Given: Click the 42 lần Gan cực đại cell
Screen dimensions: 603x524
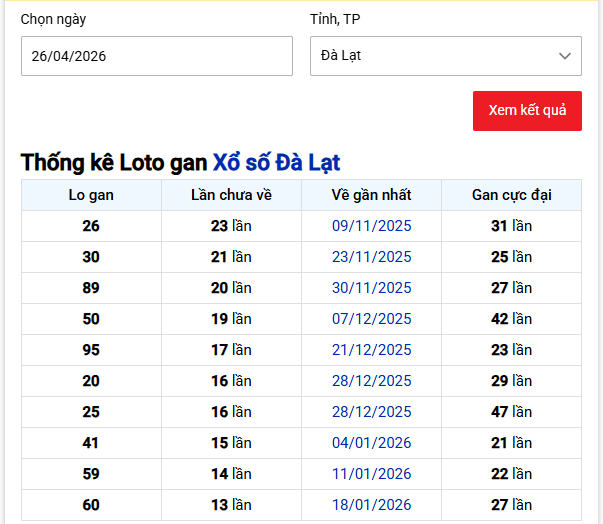Looking at the screenshot, I should [x=511, y=319].
